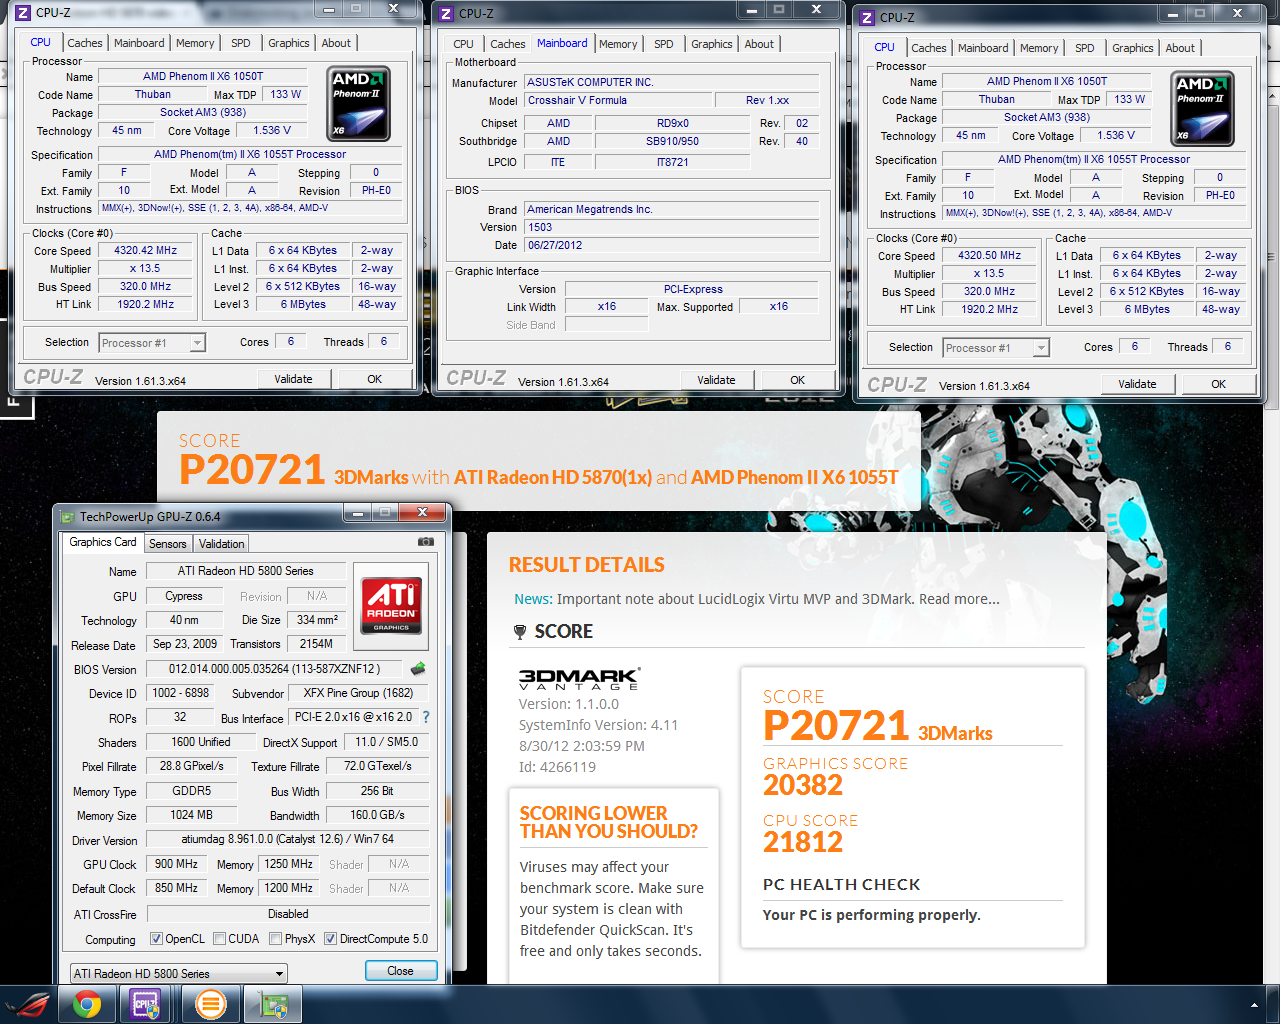Click the Bandwidth value 160.0 GB/s

click(x=377, y=815)
